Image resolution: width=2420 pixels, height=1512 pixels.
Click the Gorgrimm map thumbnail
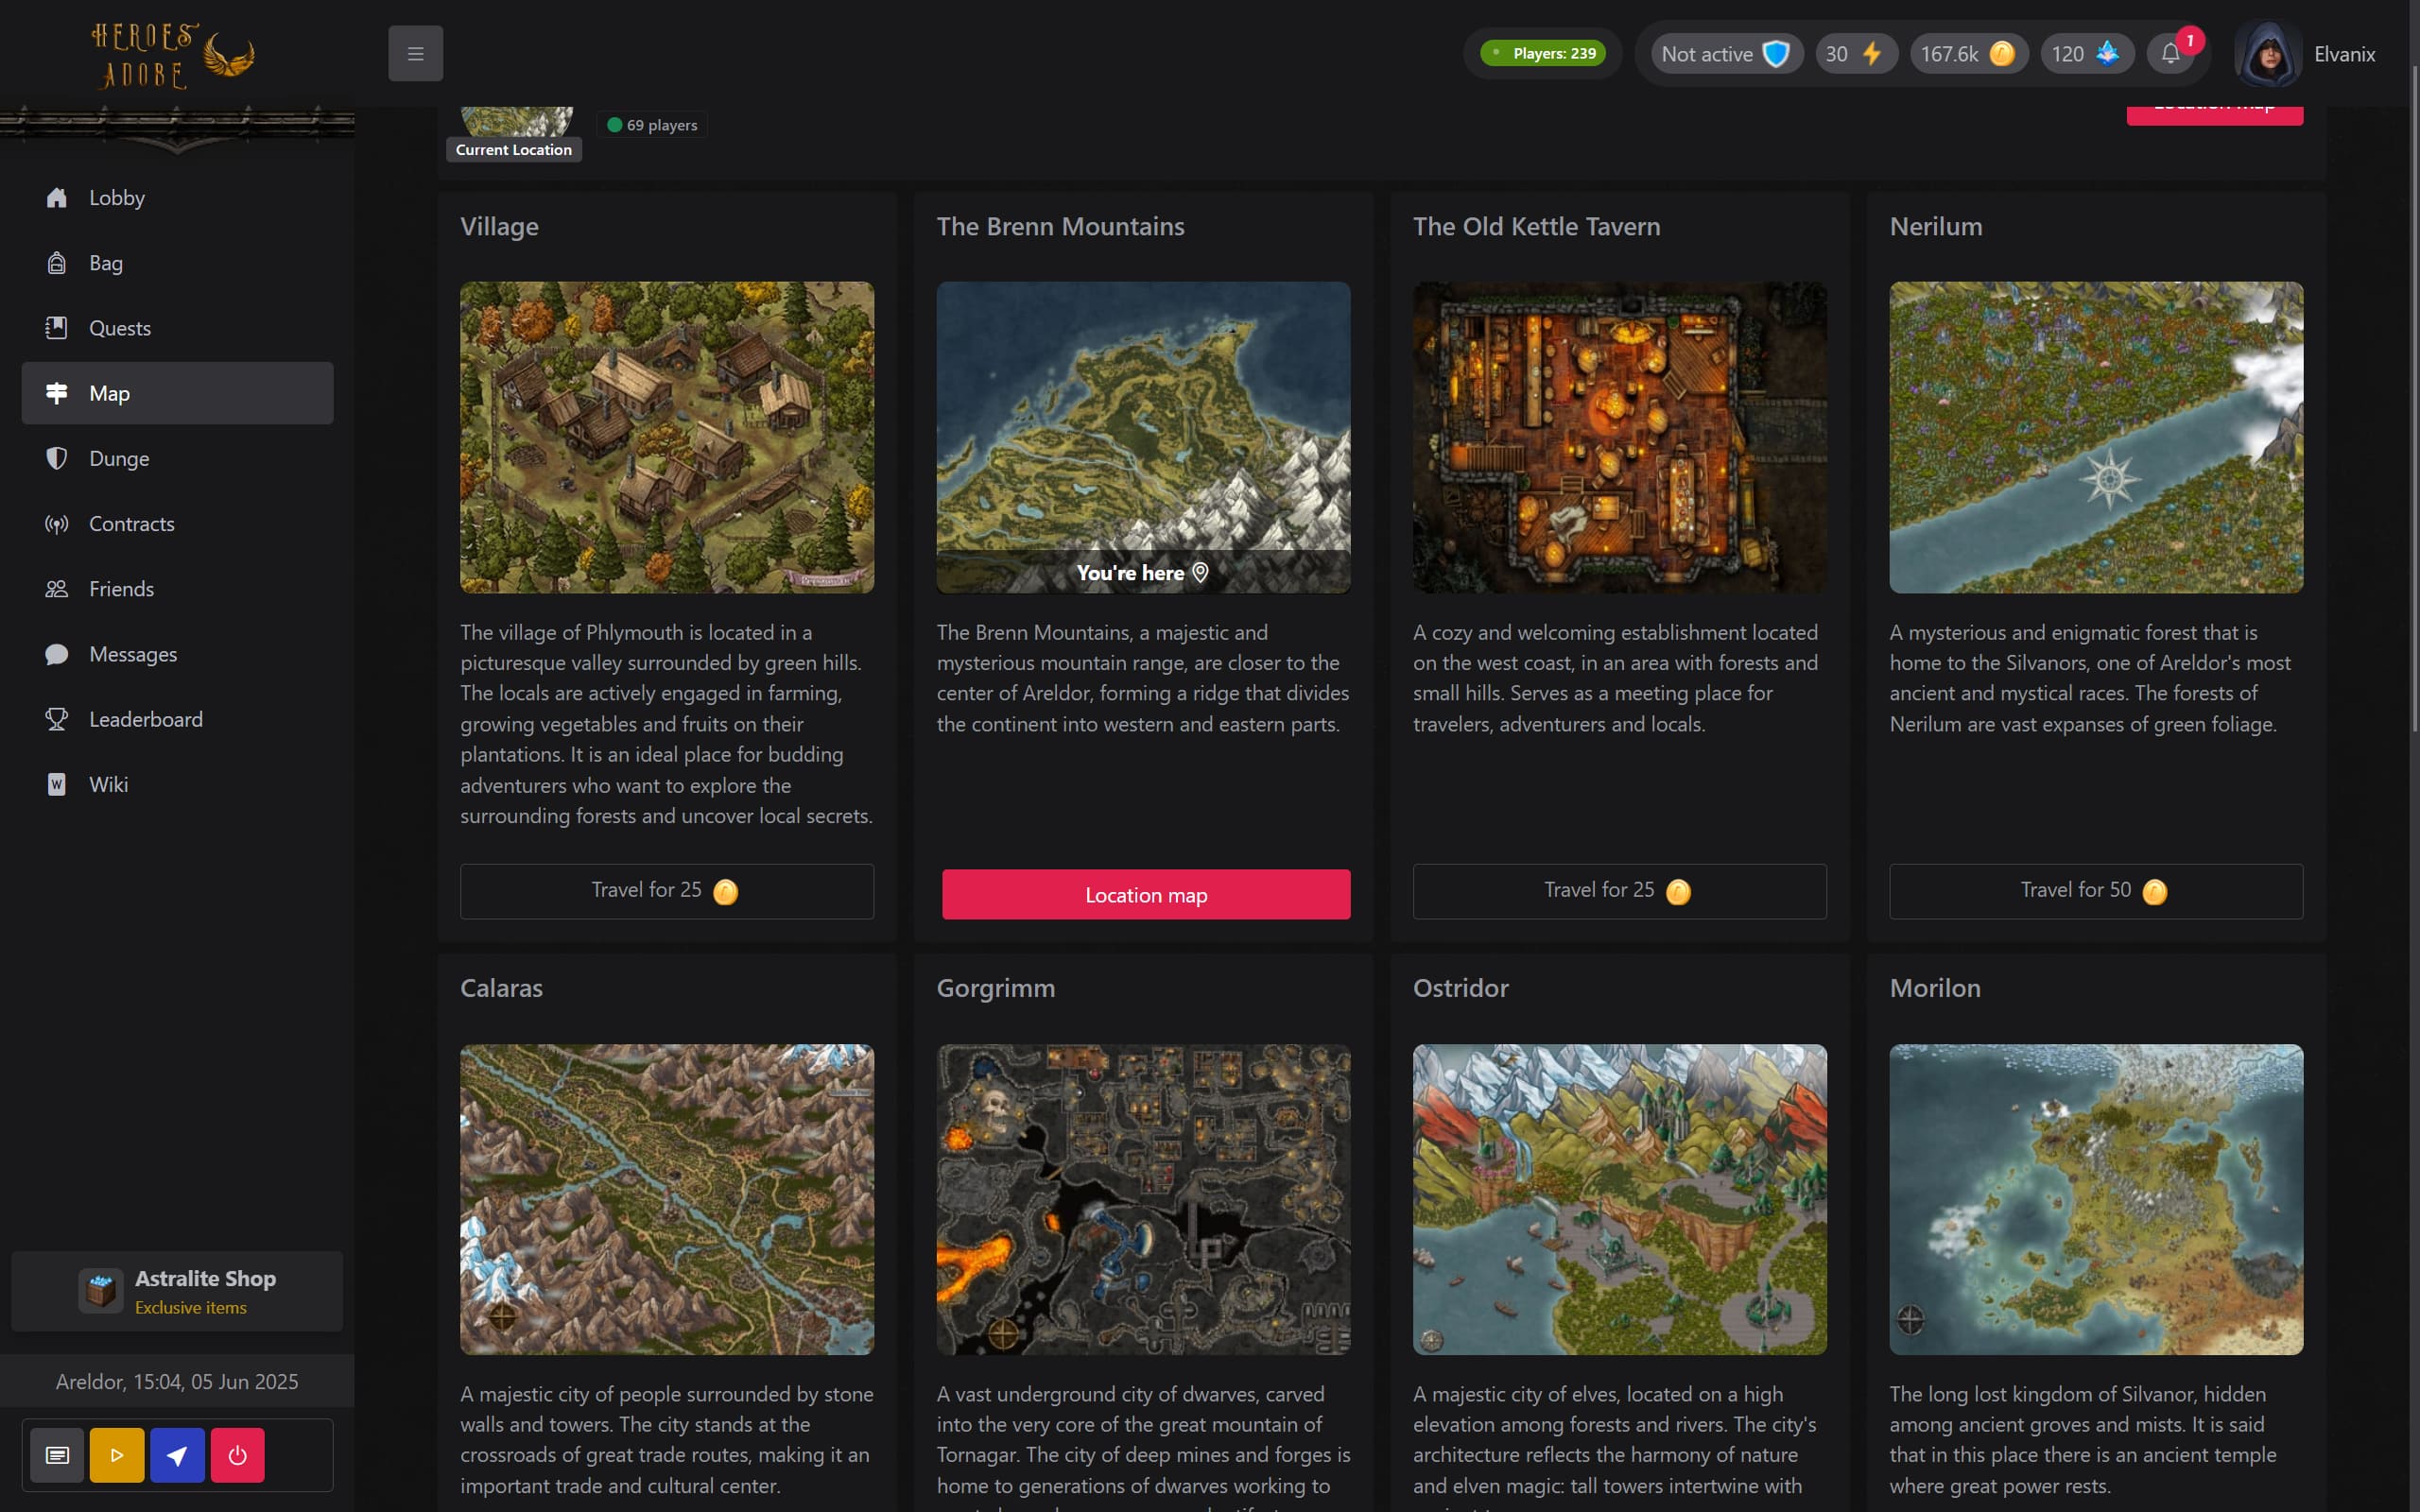tap(1143, 1200)
